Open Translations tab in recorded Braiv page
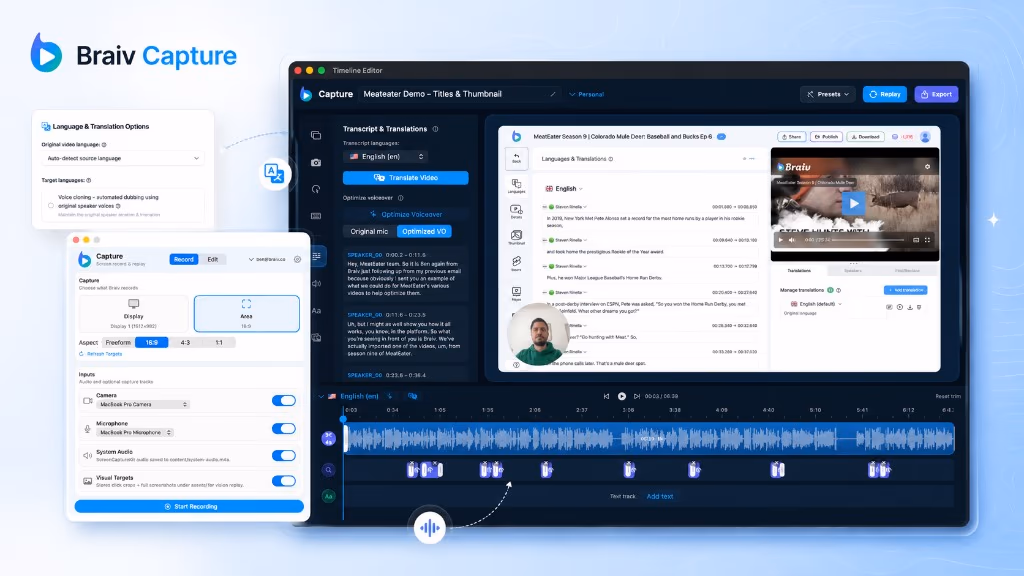Viewport: 1024px width, 576px height. (799, 270)
